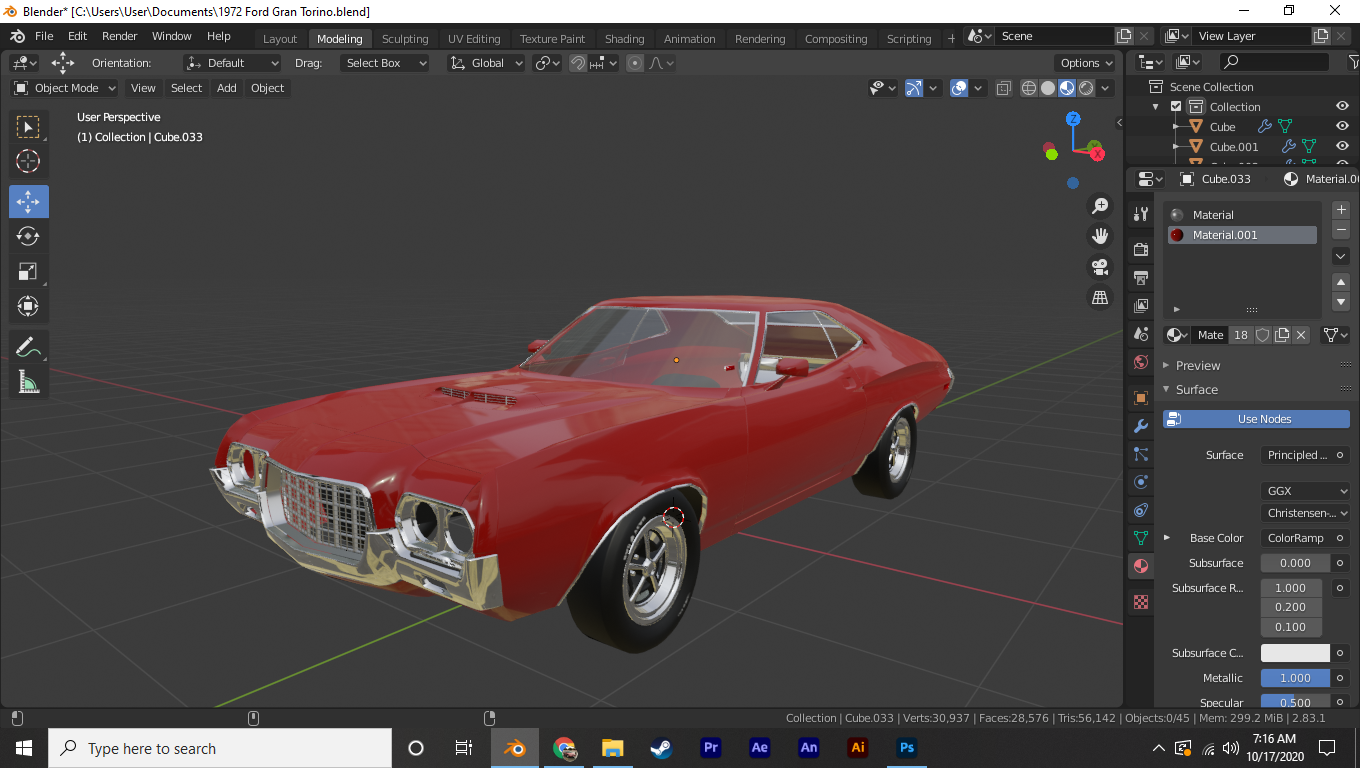Screen dimensions: 1360x768
Task: Toggle proportional editing in header
Action: click(x=635, y=63)
